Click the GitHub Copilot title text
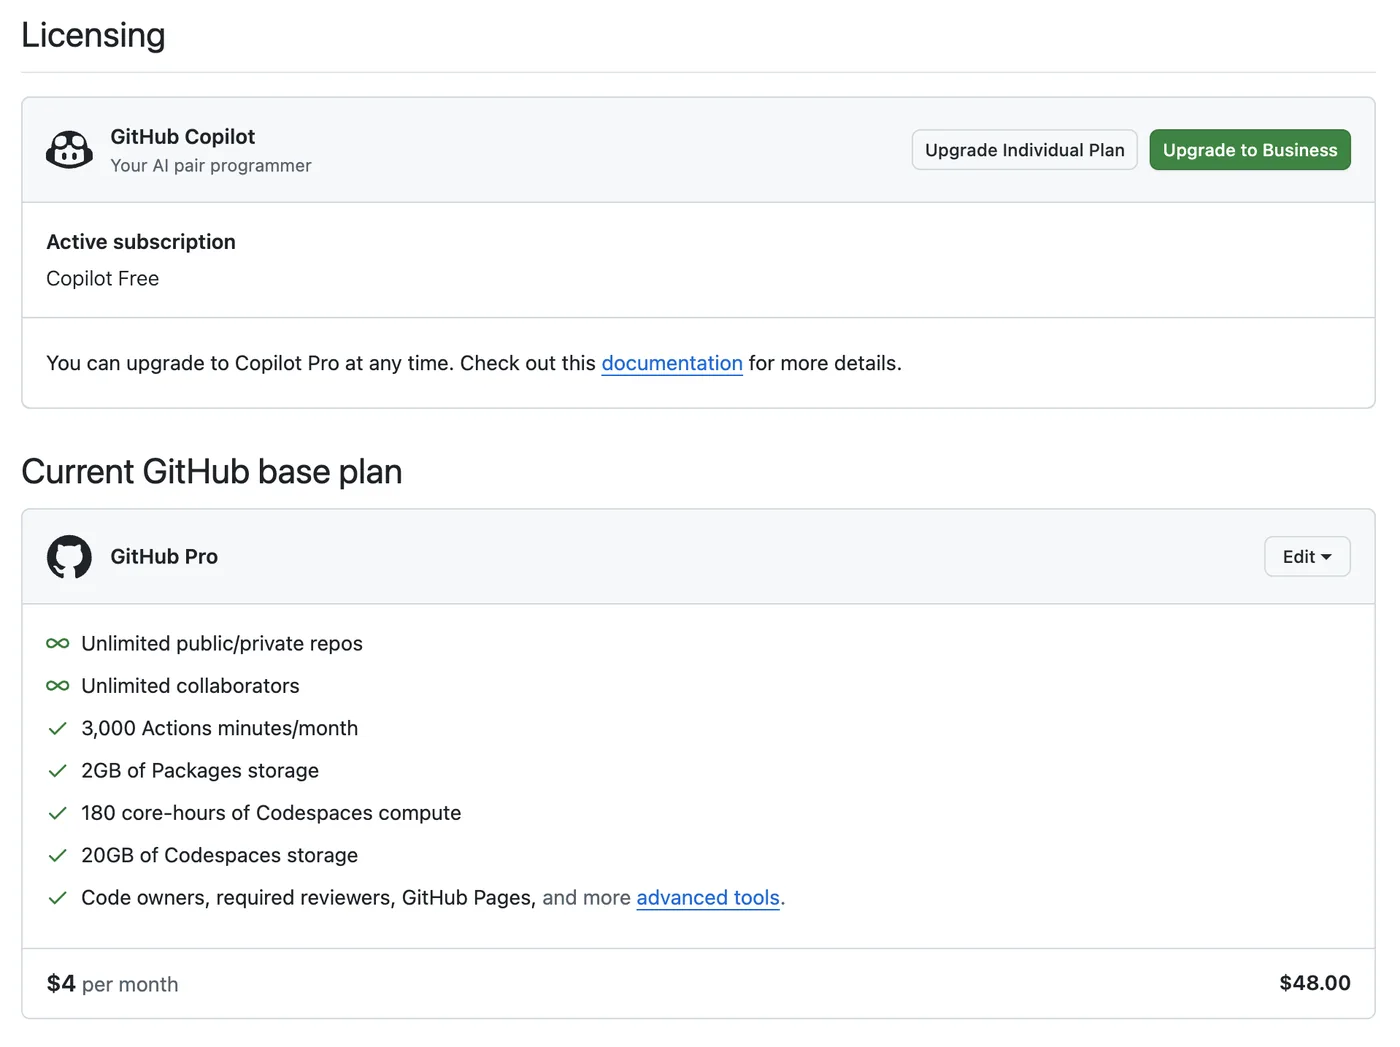Screen dimensions: 1400x1047 [183, 137]
